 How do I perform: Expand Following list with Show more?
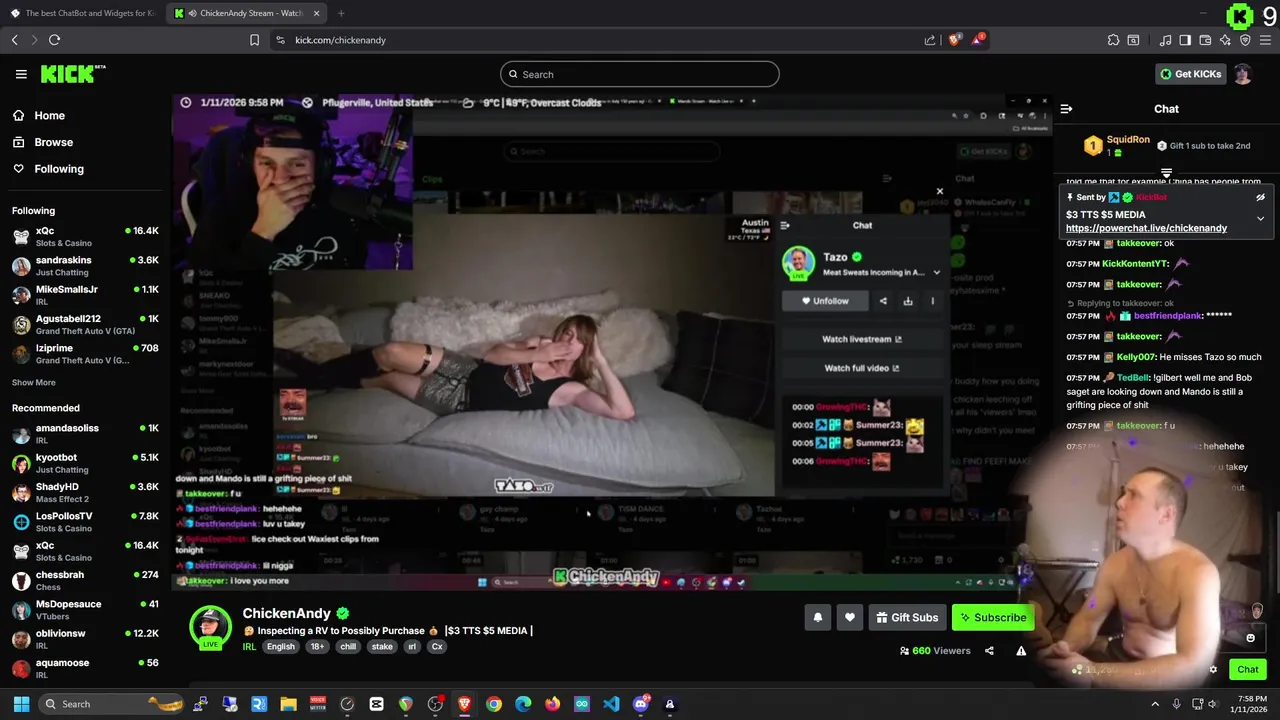(x=34, y=382)
